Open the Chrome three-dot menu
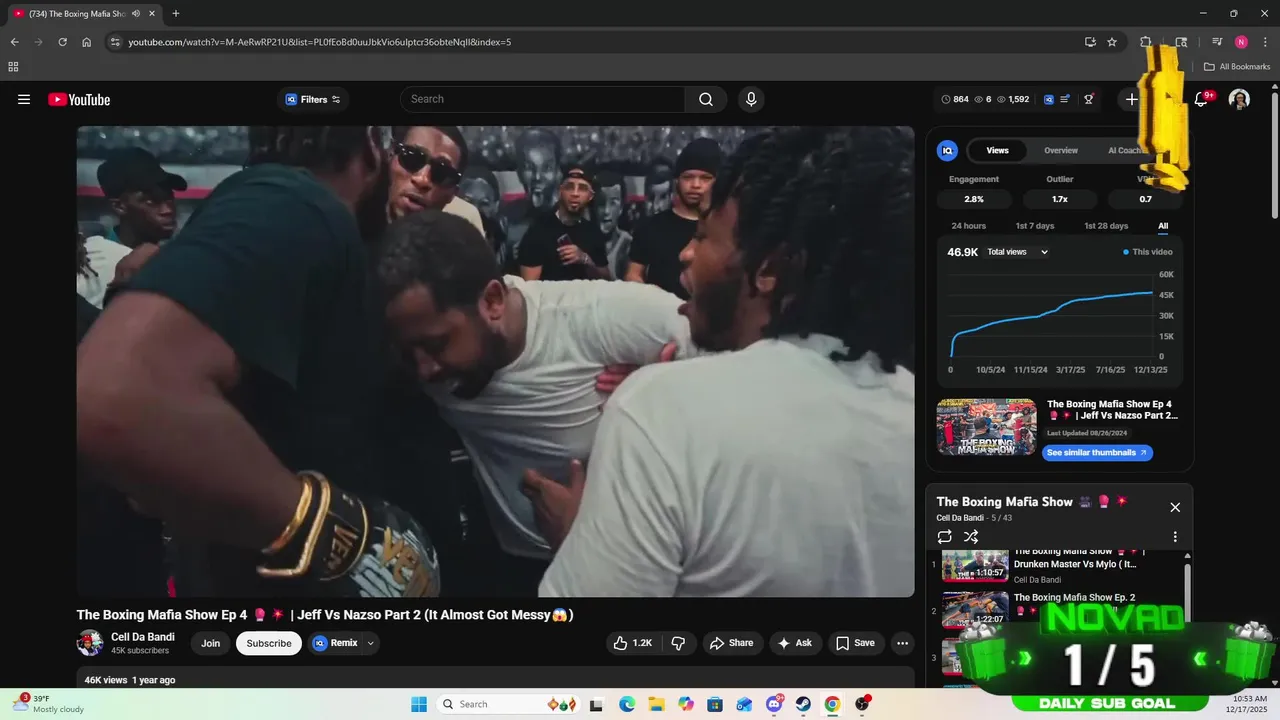 (1265, 42)
